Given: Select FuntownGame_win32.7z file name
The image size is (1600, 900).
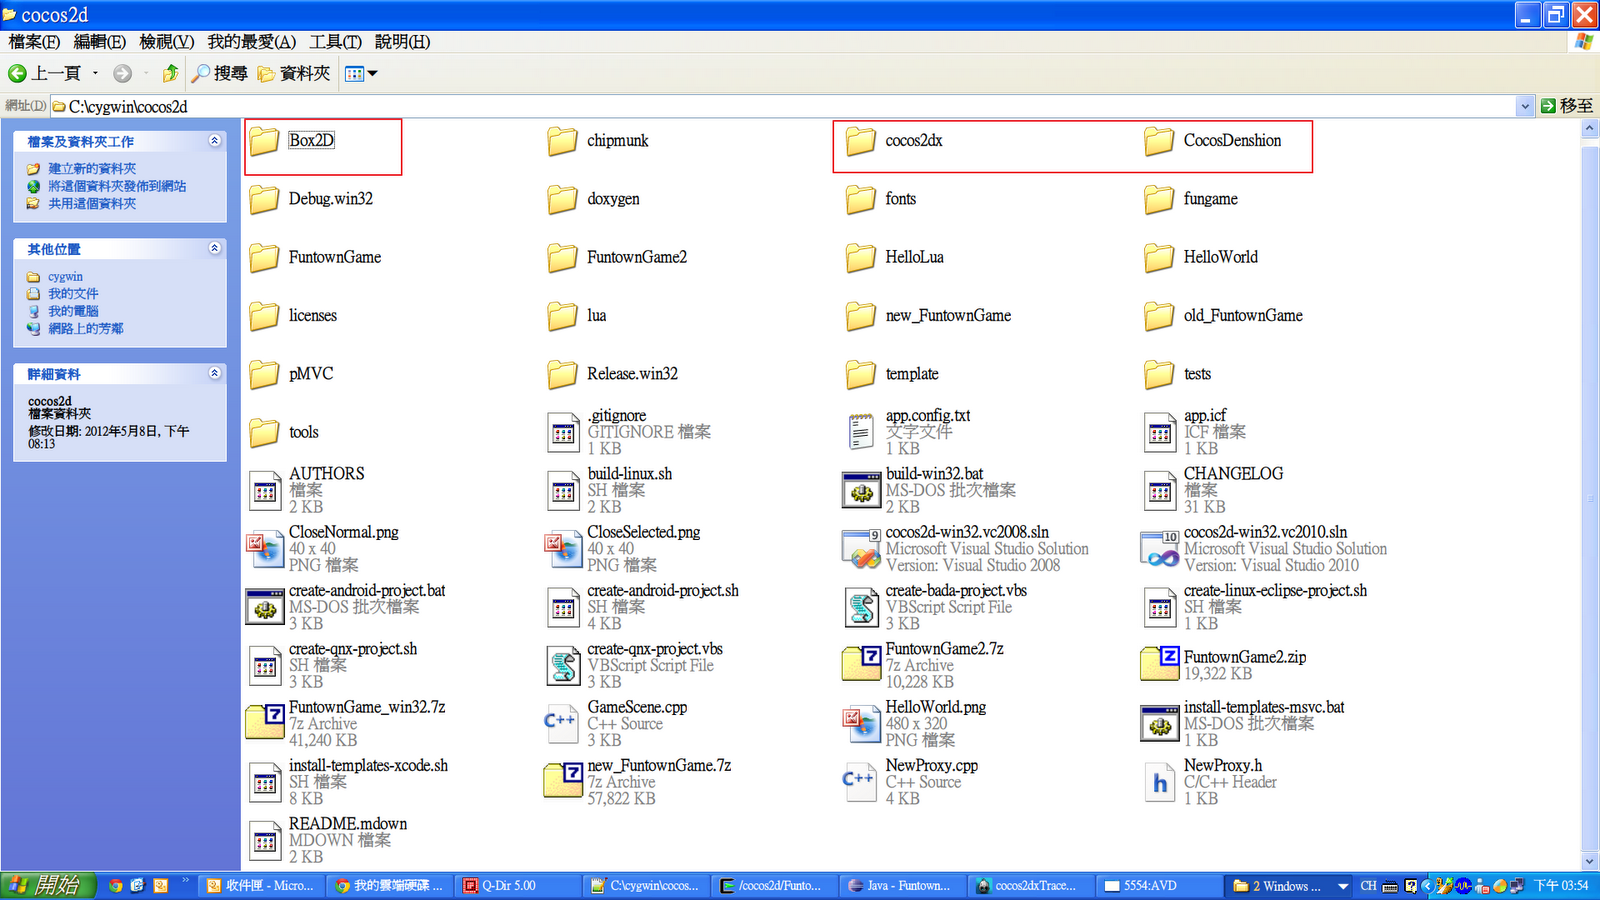Looking at the screenshot, I should 367,708.
